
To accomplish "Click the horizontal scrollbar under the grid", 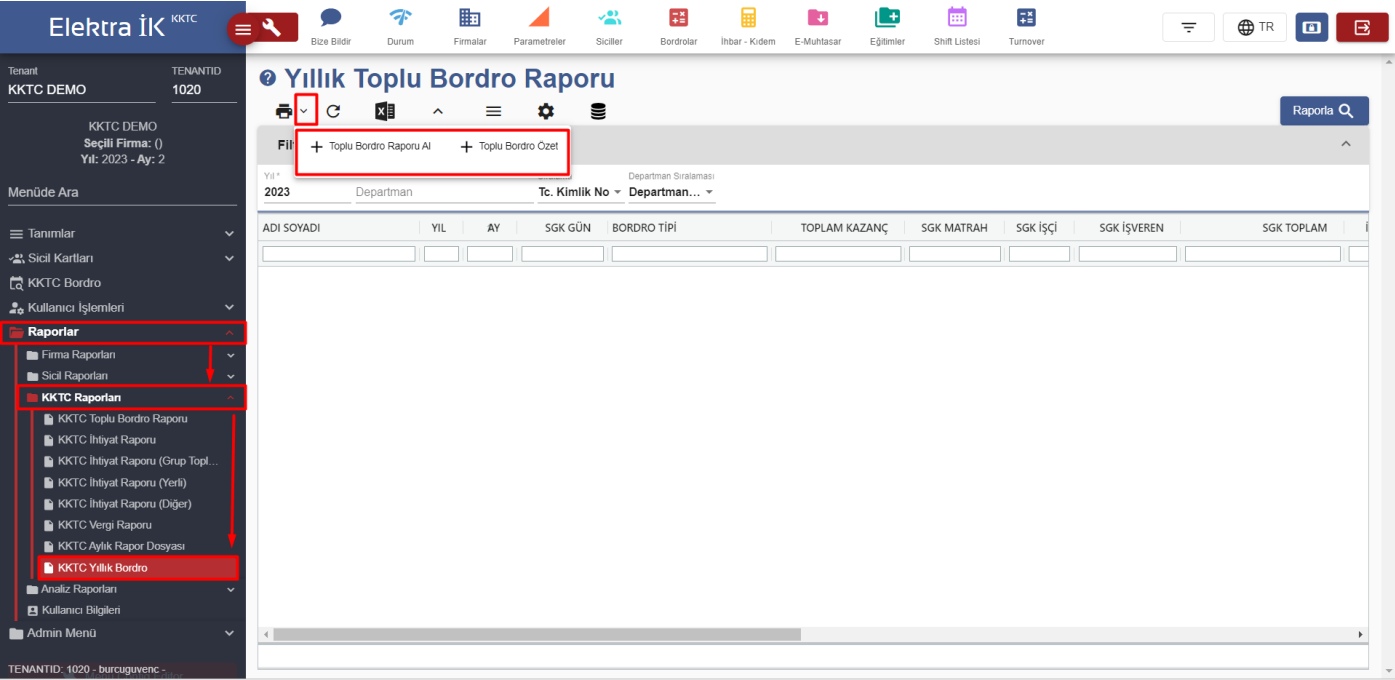I will (537, 635).
